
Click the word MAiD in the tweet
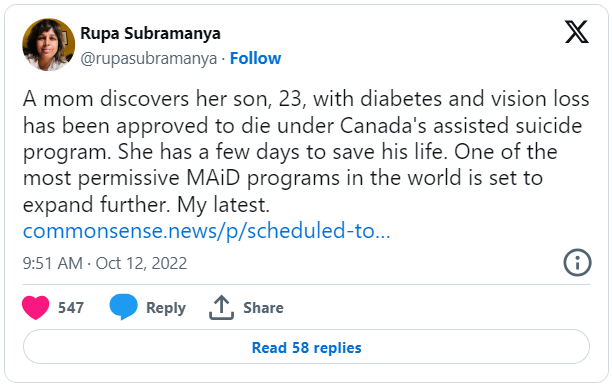pyautogui.click(x=213, y=178)
